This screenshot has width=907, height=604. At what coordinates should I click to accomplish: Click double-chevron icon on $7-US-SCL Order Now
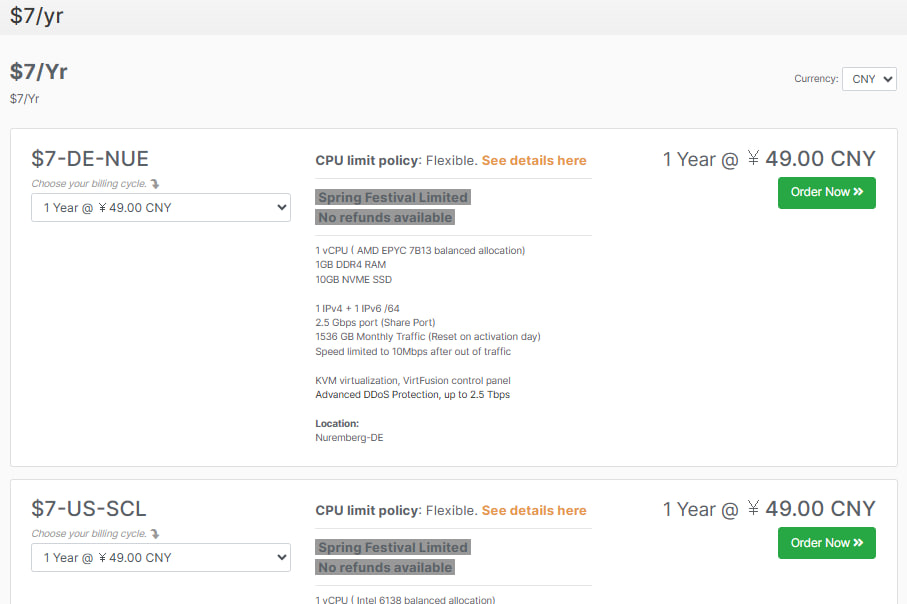coord(858,543)
